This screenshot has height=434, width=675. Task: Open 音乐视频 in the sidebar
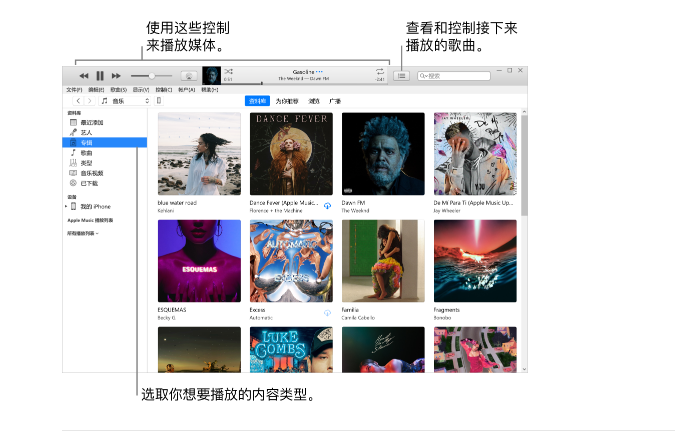pyautogui.click(x=105, y=173)
